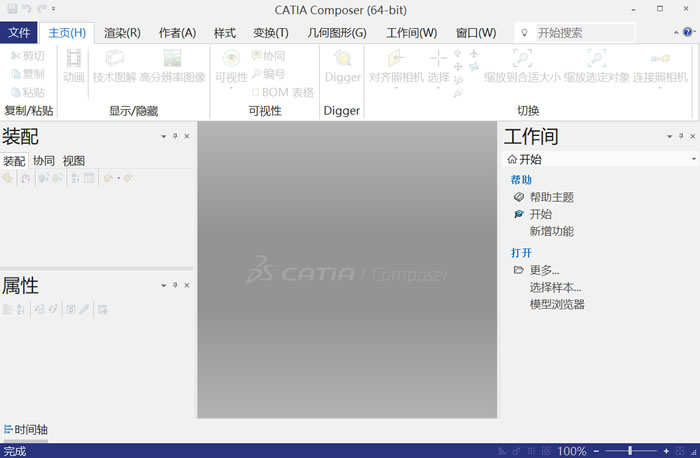This screenshot has width=700, height=458.
Task: Click the 模型浏览器 model browser link
Action: (557, 304)
